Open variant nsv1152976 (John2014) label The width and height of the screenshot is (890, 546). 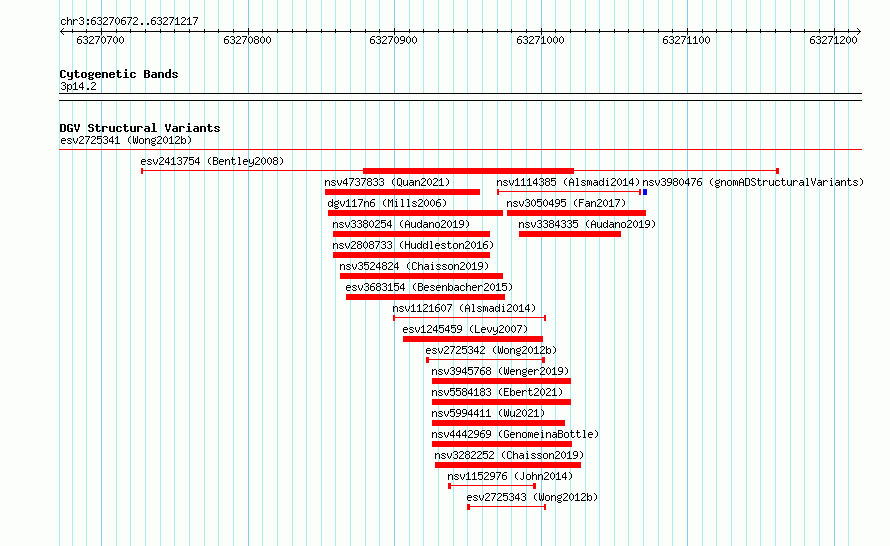coord(510,476)
